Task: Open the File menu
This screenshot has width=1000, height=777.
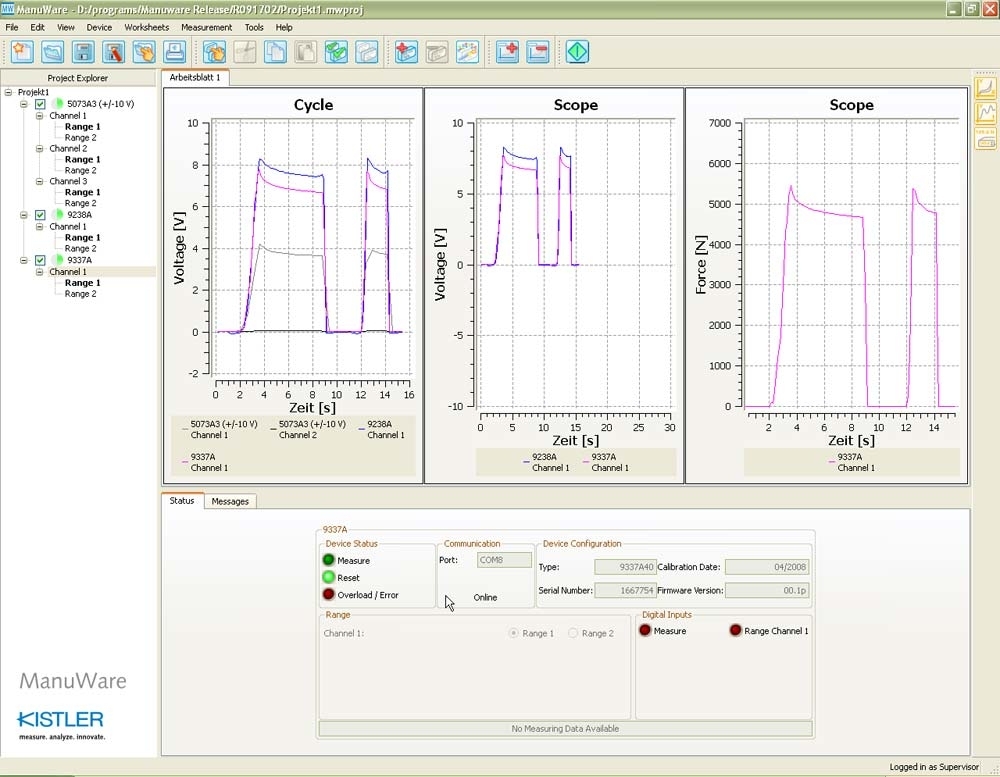Action: pyautogui.click(x=11, y=27)
